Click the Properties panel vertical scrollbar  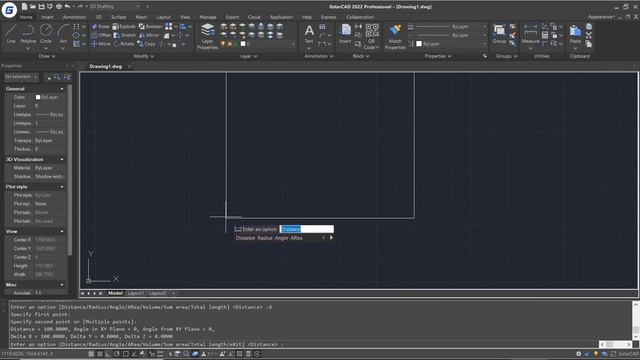click(x=70, y=170)
